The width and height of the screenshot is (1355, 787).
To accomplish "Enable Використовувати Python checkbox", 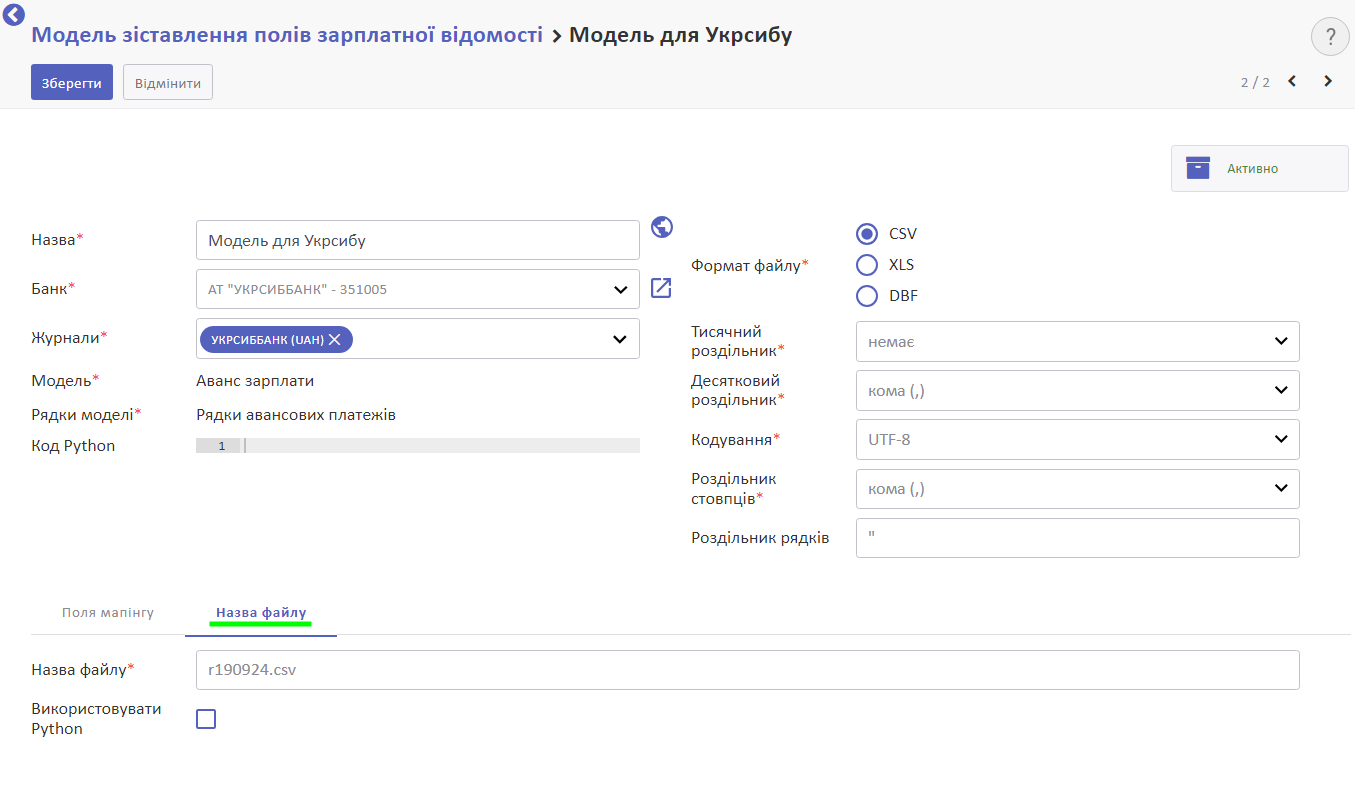I will (x=206, y=719).
